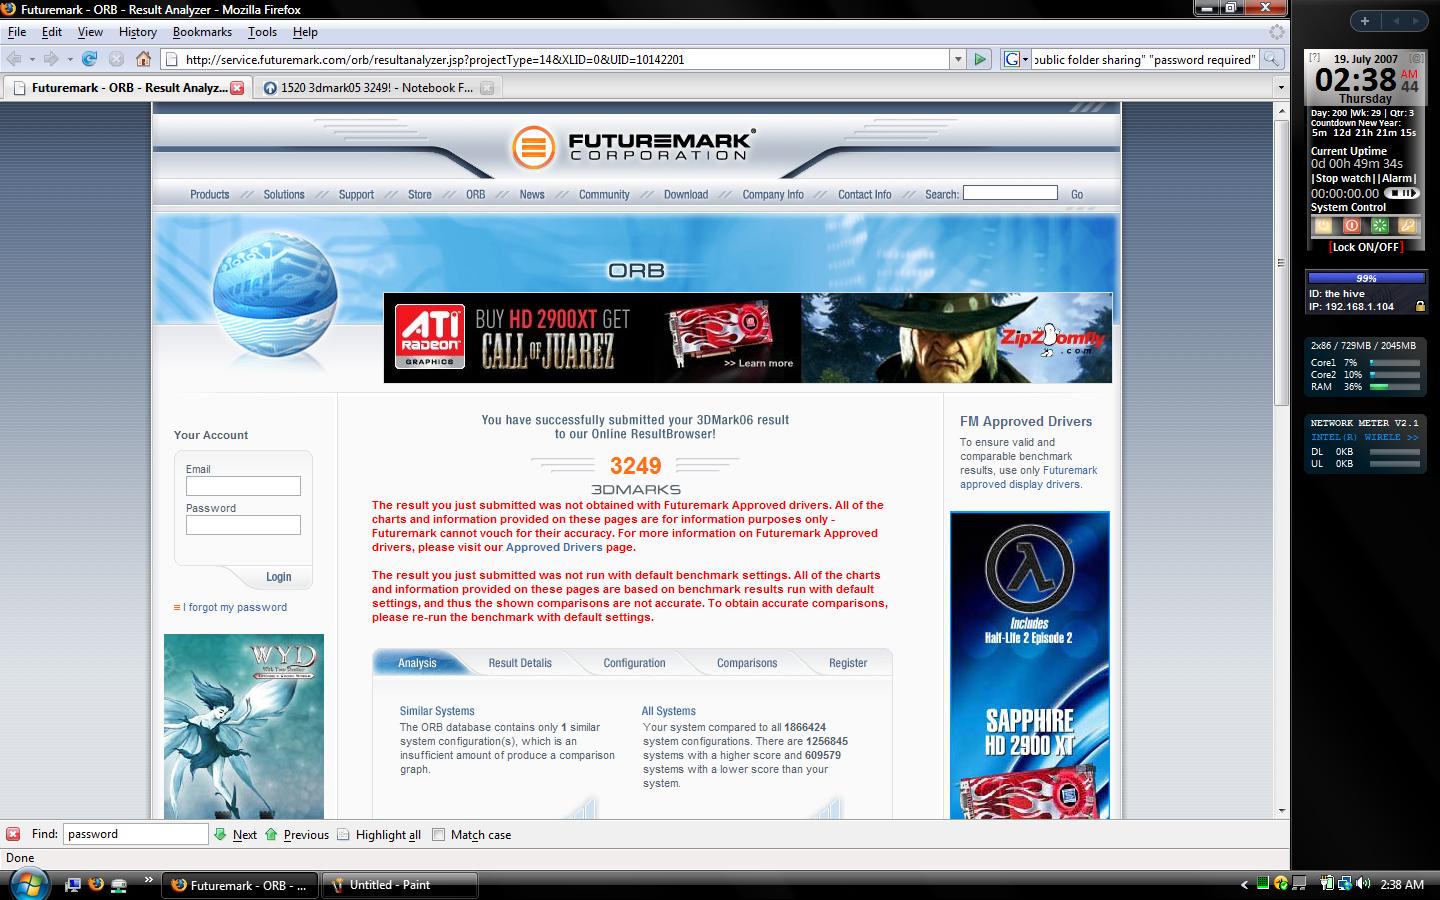Close the 1520 3dmark05 tab

coord(487,88)
